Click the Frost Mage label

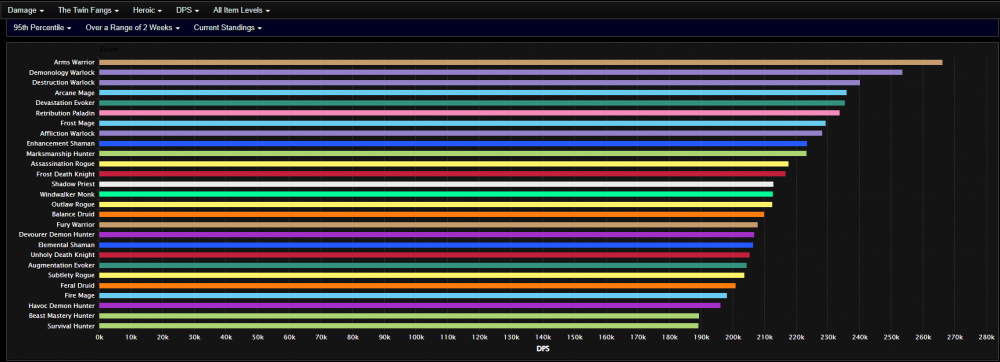point(78,123)
